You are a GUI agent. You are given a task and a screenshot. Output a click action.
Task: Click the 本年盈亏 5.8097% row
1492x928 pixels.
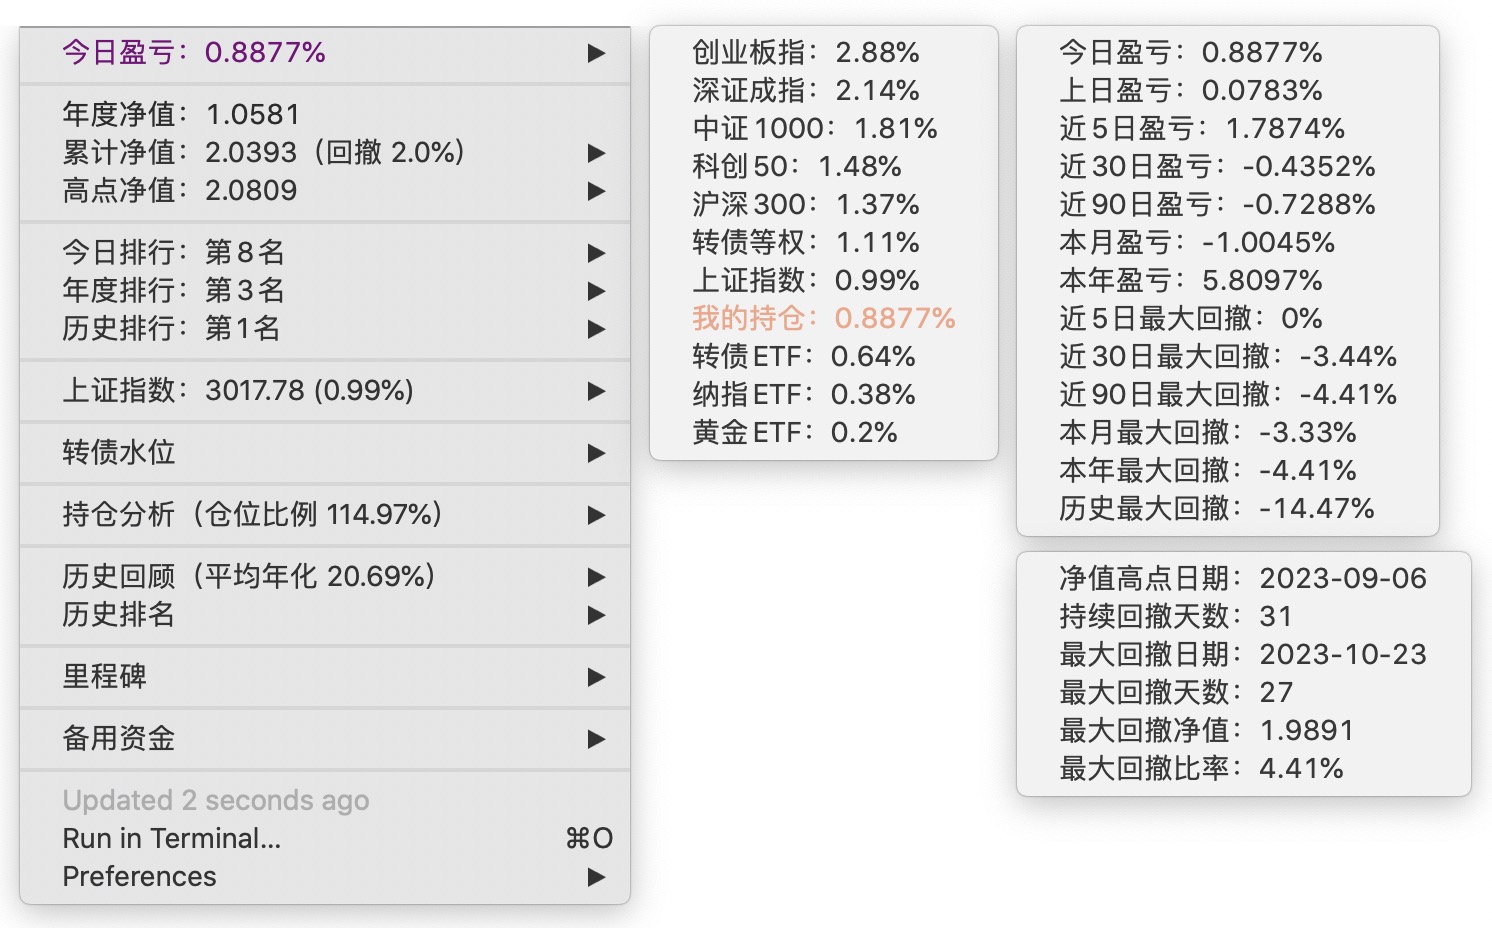(1190, 281)
